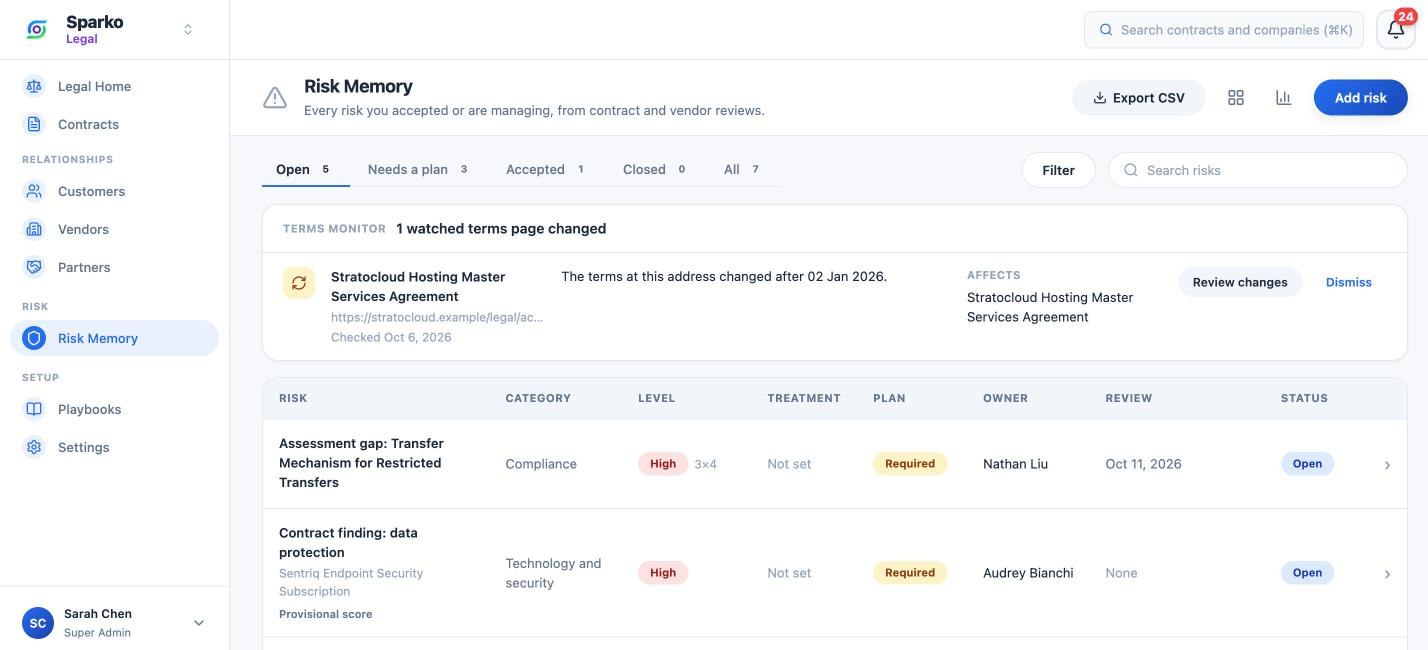Click the terms monitor refresh icon

[299, 283]
